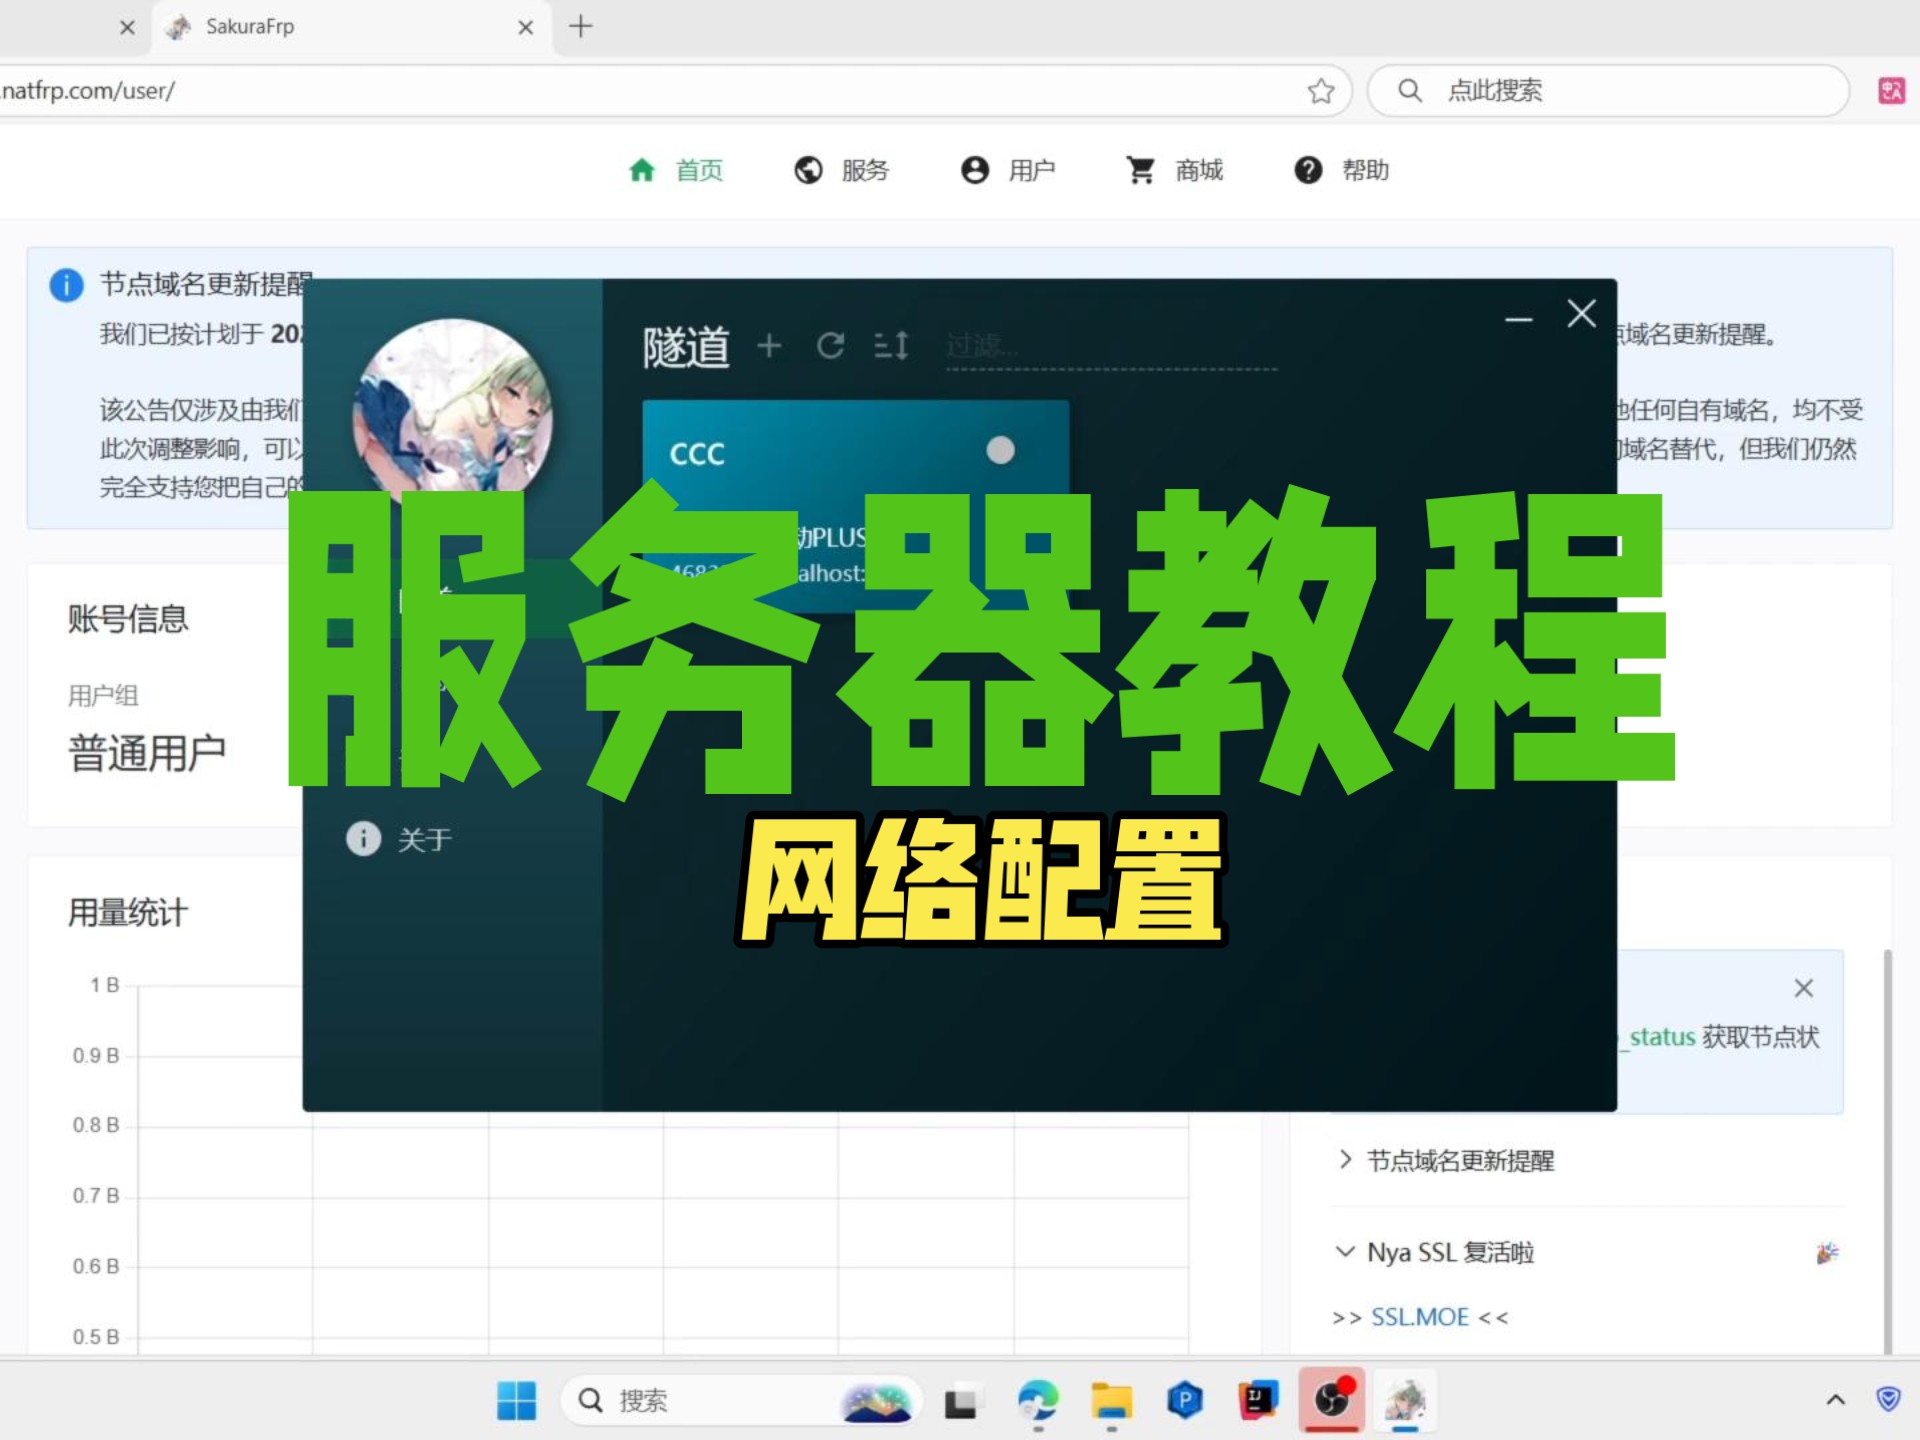1920x1440 pixels.
Task: Open the 用户 user menu
Action: pos(1008,170)
